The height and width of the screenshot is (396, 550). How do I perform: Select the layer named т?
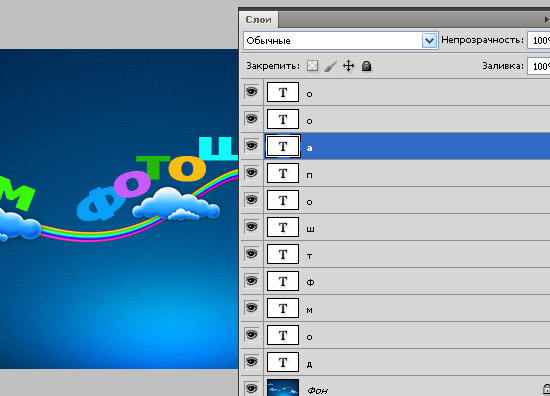(x=309, y=256)
